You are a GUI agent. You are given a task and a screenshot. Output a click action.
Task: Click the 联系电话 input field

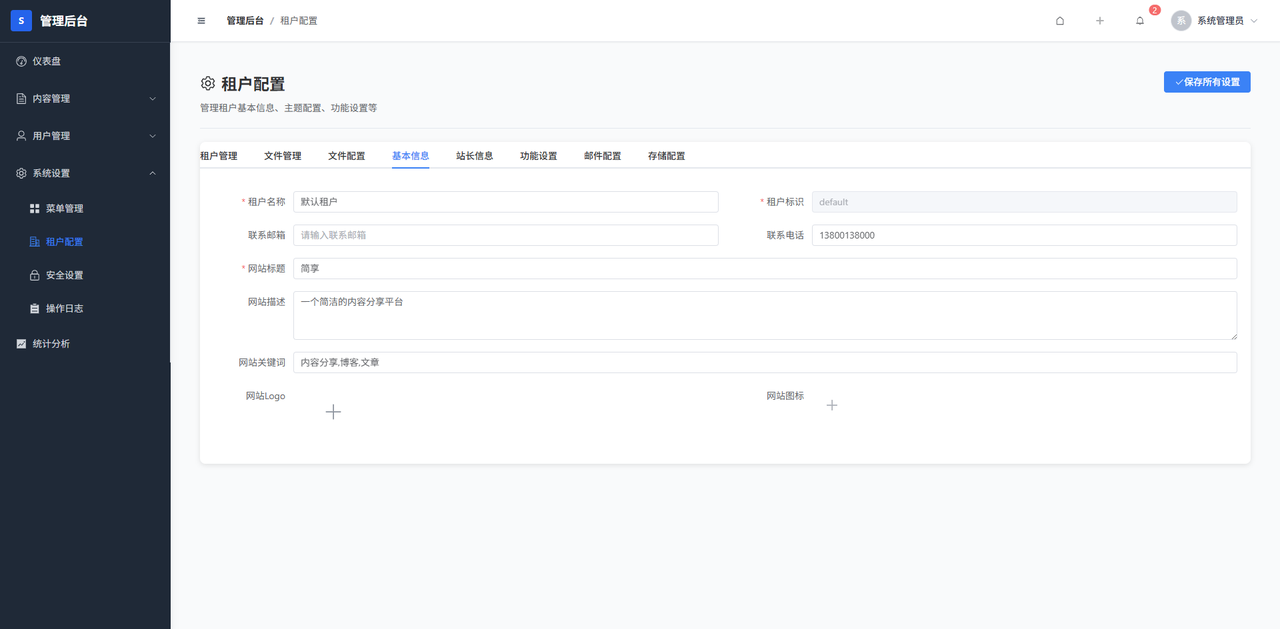[1024, 235]
